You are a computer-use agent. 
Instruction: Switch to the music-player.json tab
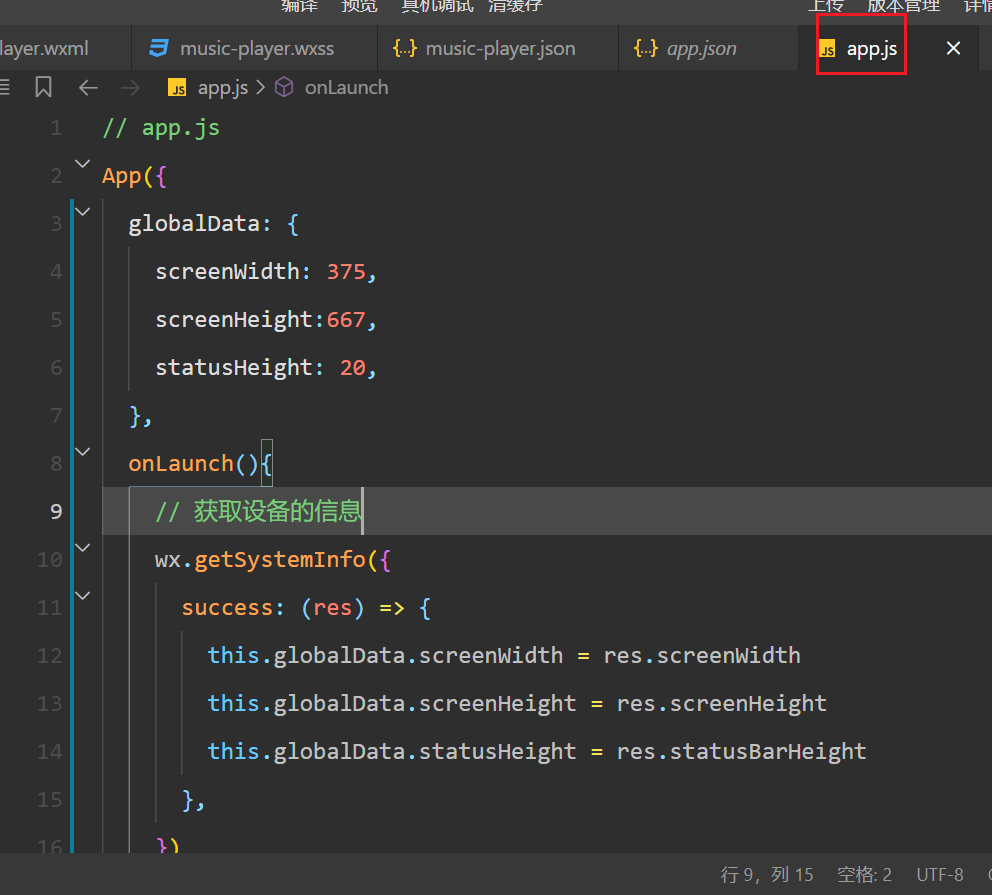coord(500,48)
